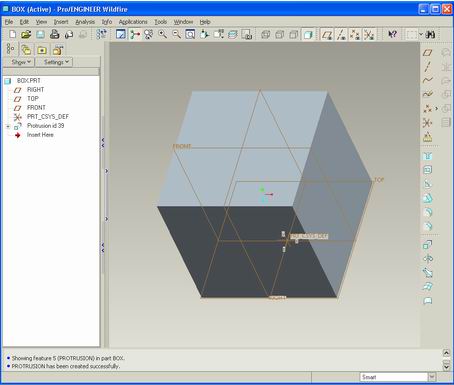This screenshot has width=454, height=385.
Task: Select PRT_CSYS_DEF in model tree
Action: tap(48, 117)
